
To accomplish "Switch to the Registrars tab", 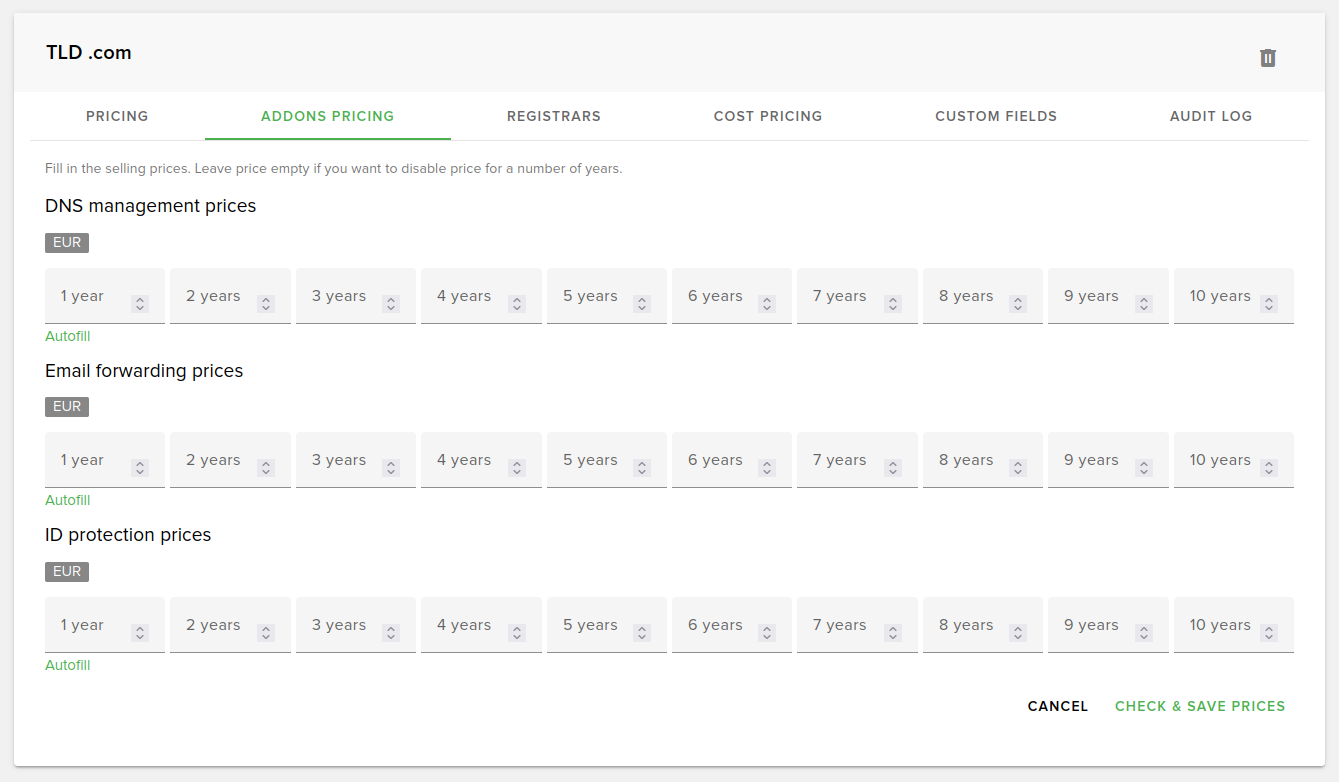I will 553,116.
